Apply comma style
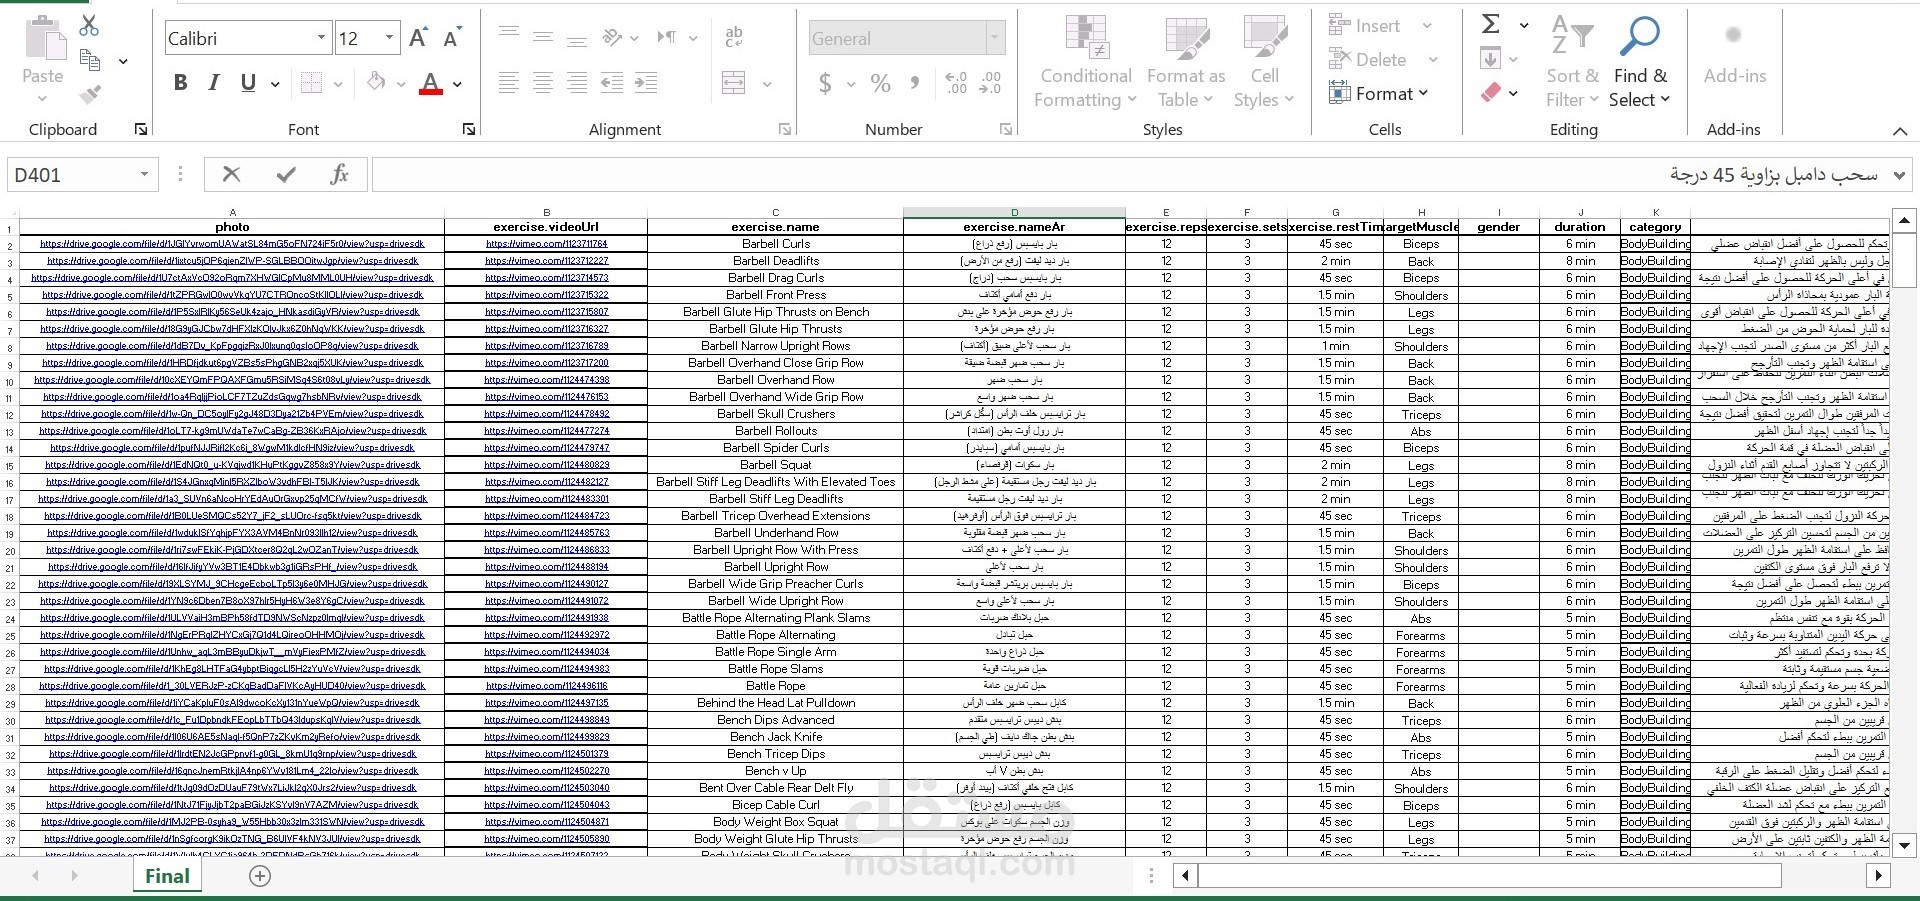Screen dimensions: 1920x901 pyautogui.click(x=915, y=83)
